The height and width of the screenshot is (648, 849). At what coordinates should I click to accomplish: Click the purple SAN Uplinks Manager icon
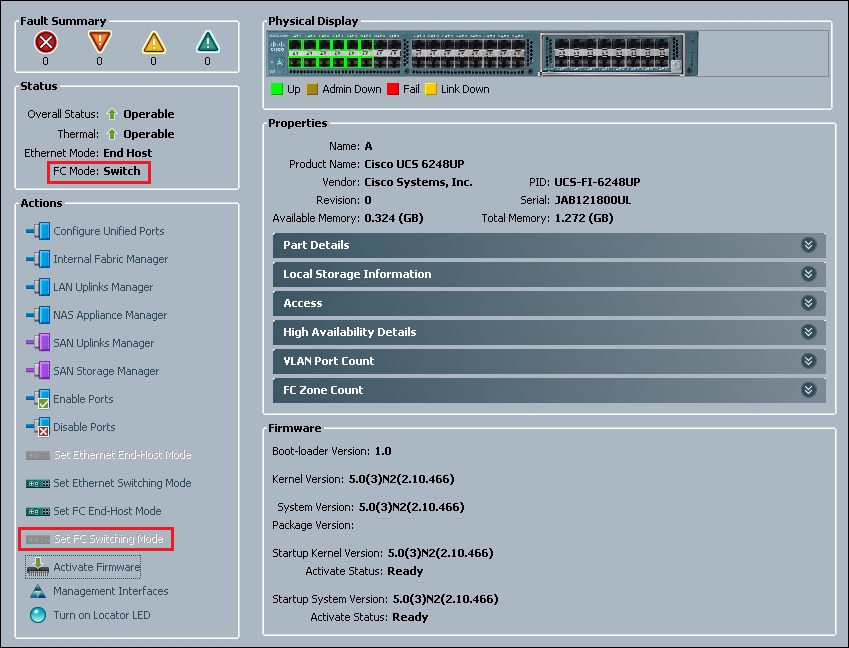tap(38, 343)
